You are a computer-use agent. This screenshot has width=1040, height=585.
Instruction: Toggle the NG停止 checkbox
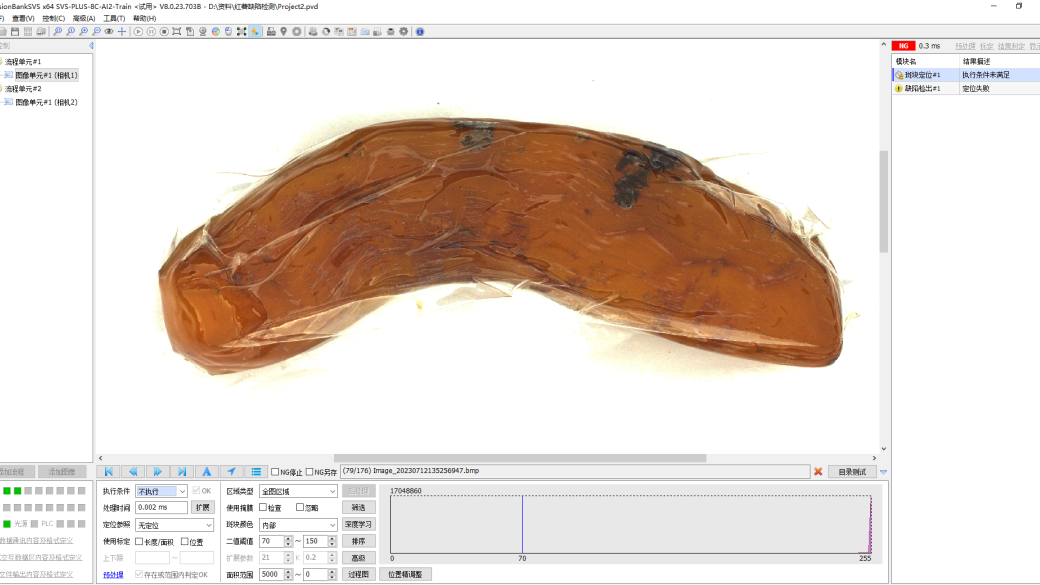275,472
